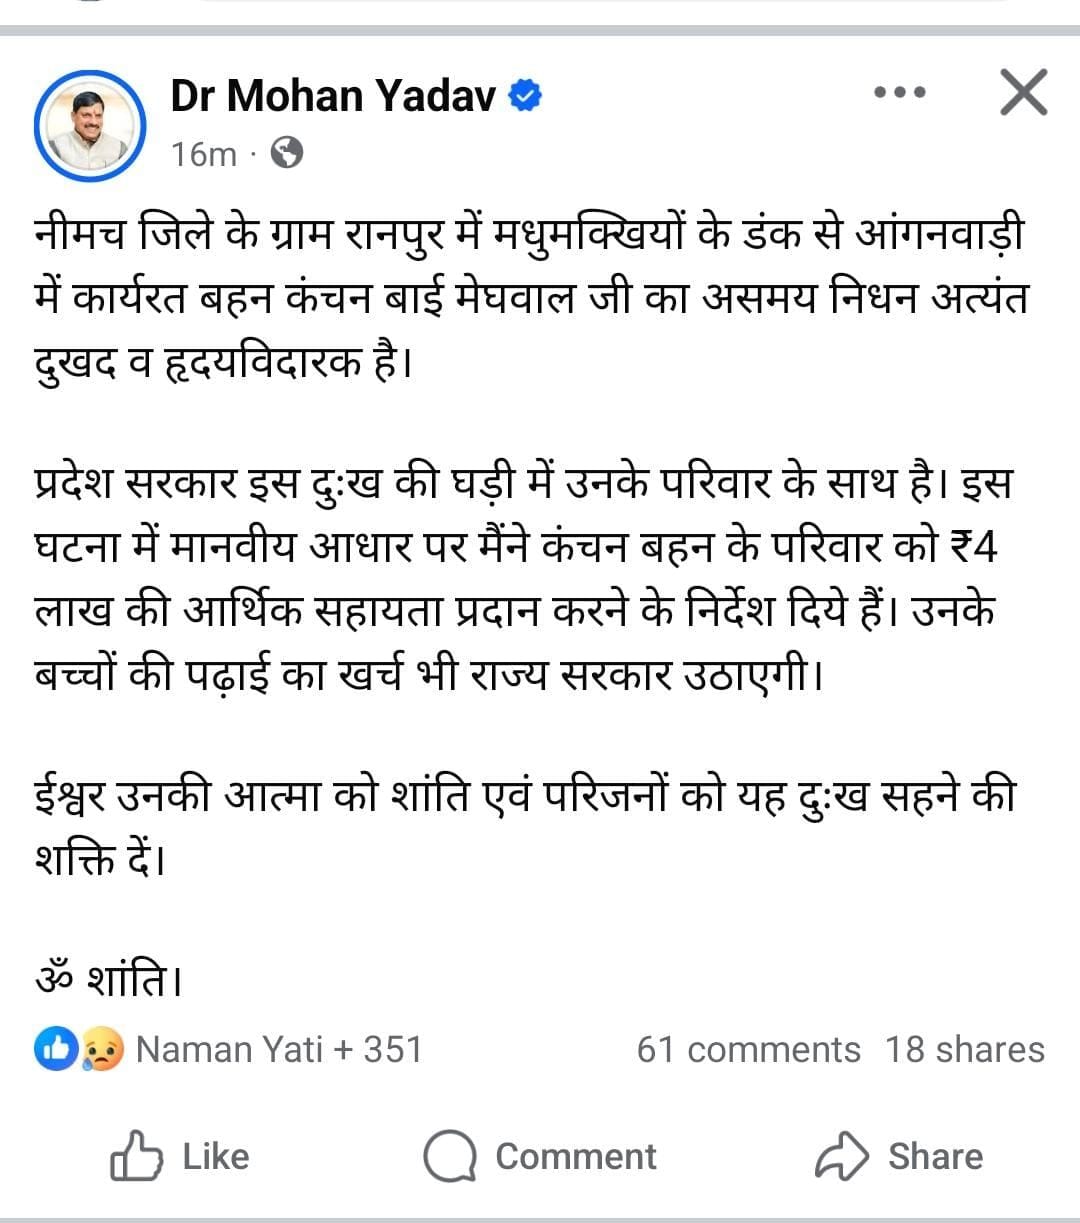View the 18 shares list
The height and width of the screenshot is (1223, 1080).
tap(964, 1049)
